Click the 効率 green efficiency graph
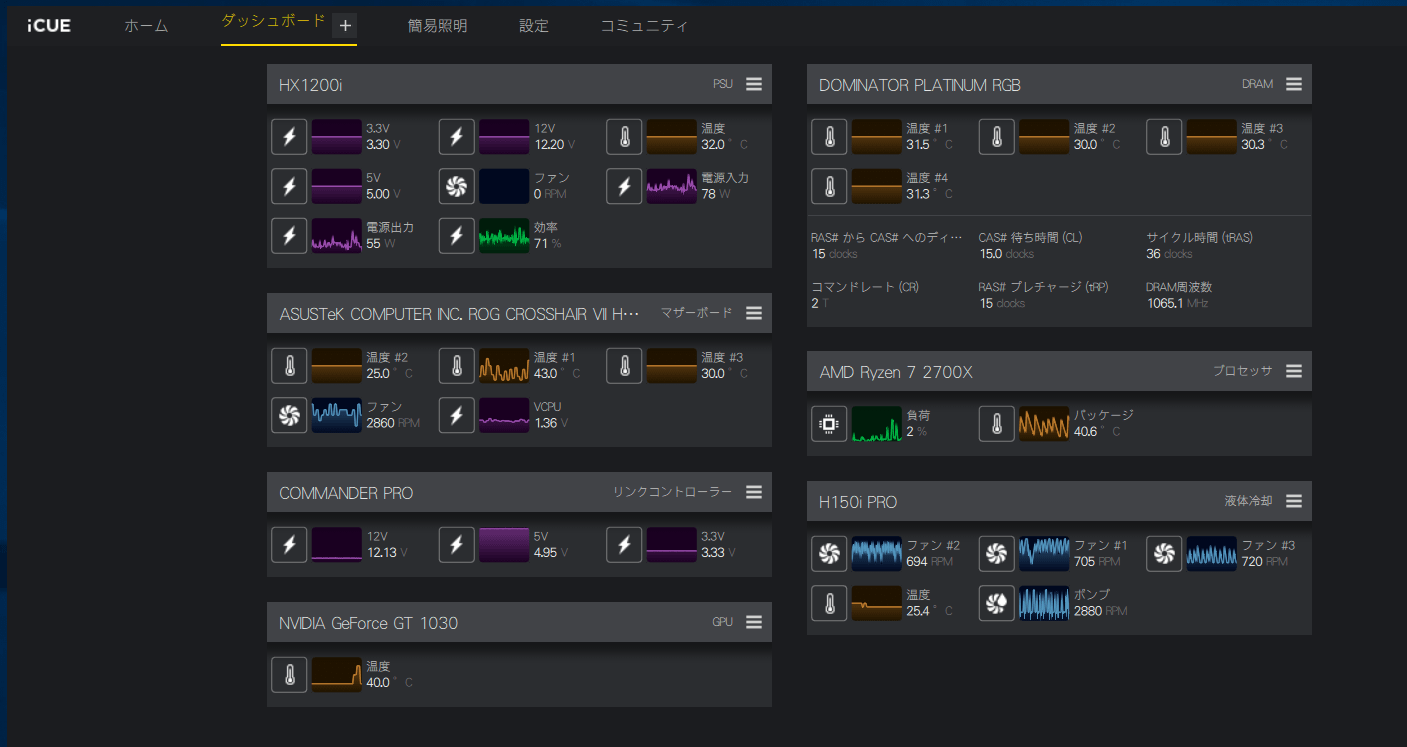Viewport: 1407px width, 747px height. point(504,235)
